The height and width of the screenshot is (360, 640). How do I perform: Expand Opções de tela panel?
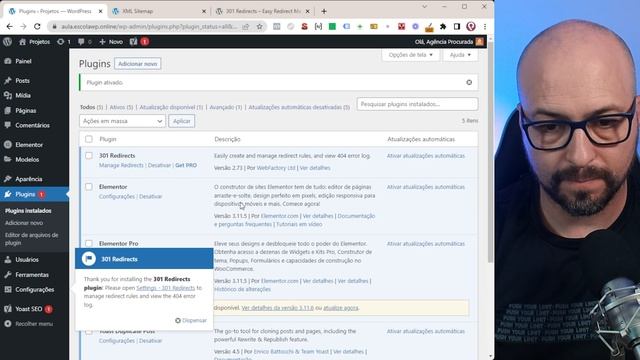(x=411, y=55)
